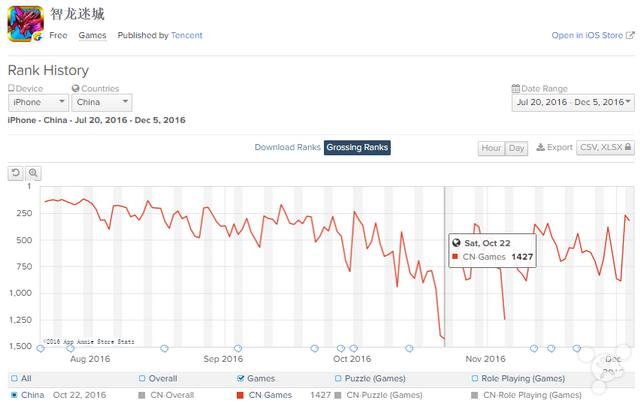Select the China radio button
The height and width of the screenshot is (404, 640).
(13, 395)
